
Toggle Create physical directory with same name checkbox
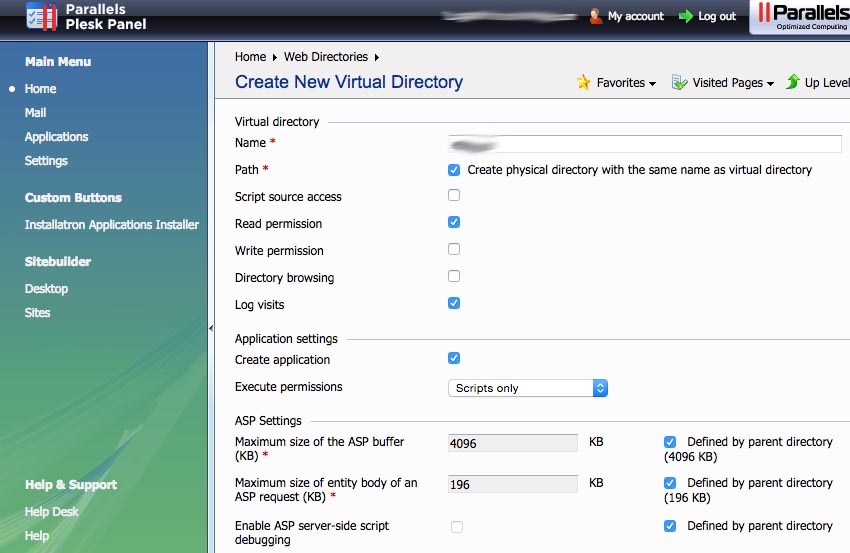[454, 170]
